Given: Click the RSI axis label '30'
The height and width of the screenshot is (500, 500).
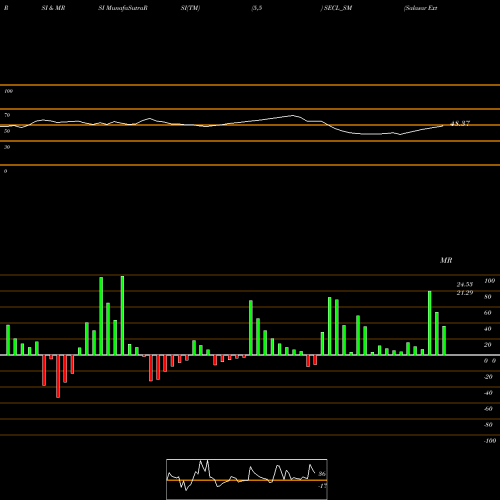Looking at the screenshot, I should pyautogui.click(x=7, y=147).
